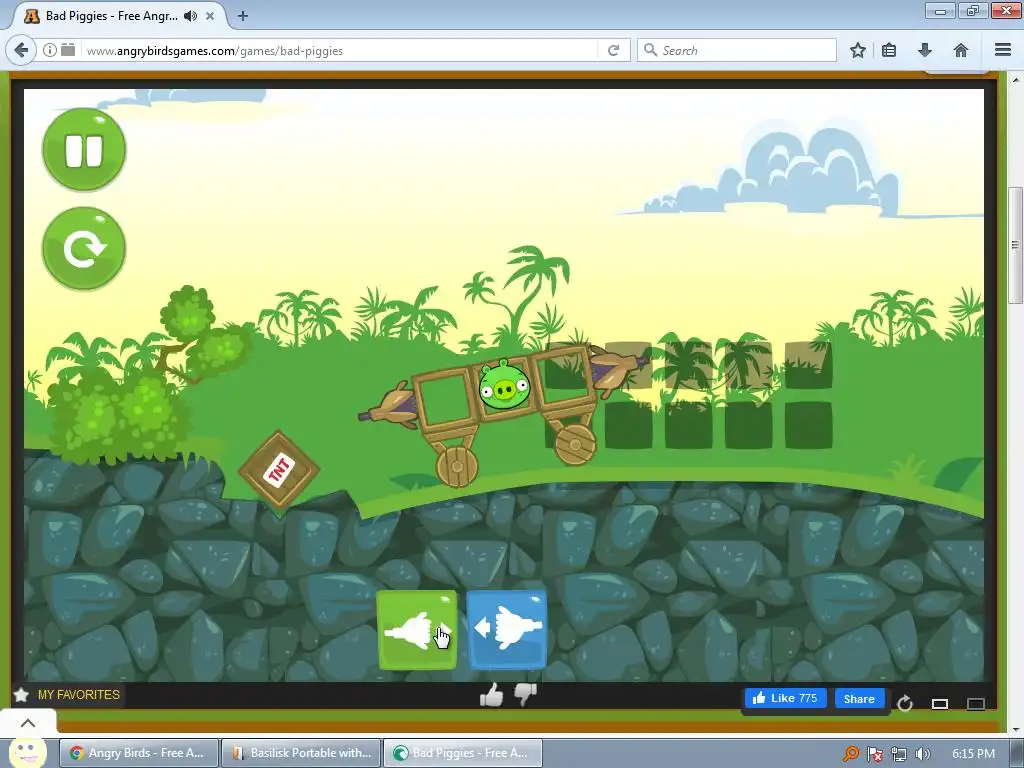
Task: Close the Bad Piggies tab
Action: pos(210,16)
